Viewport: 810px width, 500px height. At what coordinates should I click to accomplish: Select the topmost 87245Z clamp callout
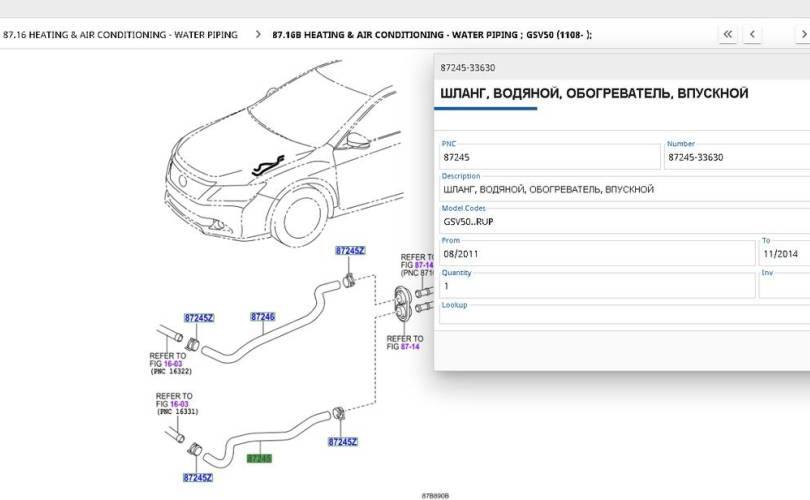tap(350, 250)
